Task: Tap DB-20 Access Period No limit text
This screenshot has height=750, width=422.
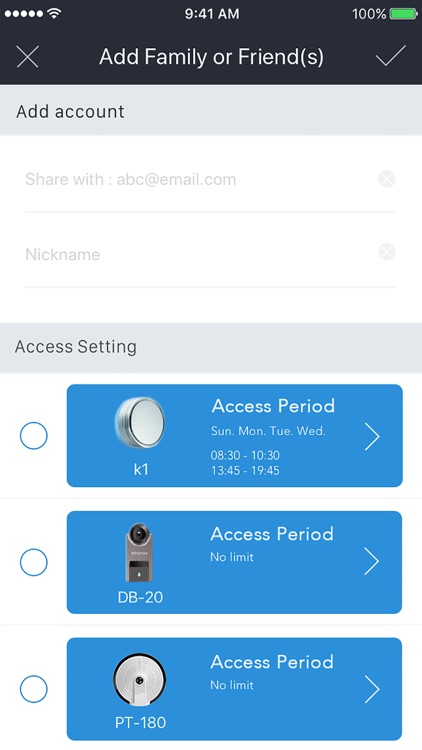Action: (232, 557)
